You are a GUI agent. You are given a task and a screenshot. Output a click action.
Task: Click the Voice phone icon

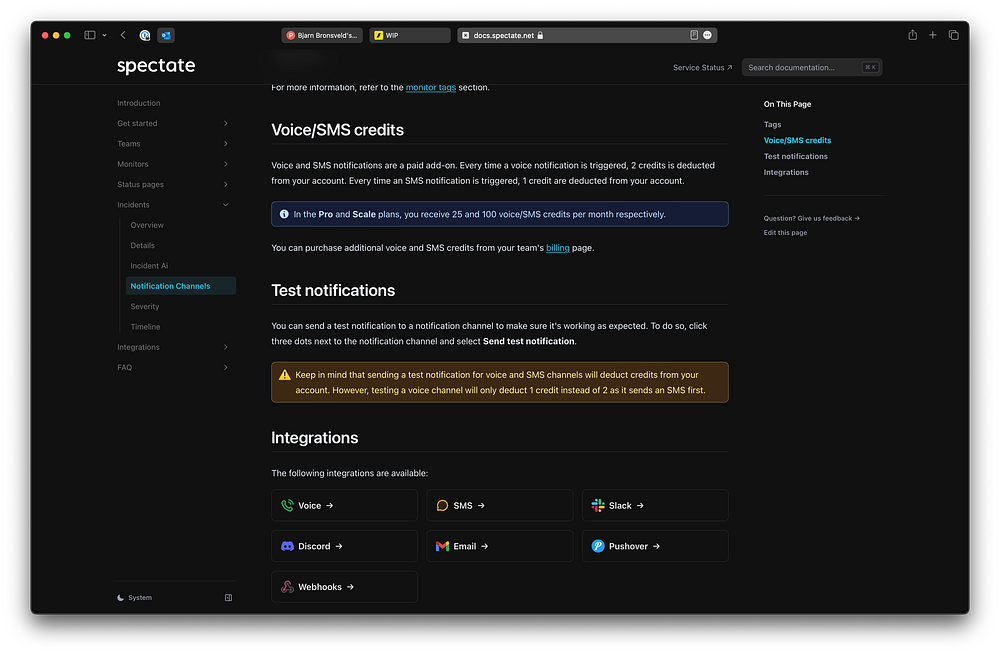287,506
